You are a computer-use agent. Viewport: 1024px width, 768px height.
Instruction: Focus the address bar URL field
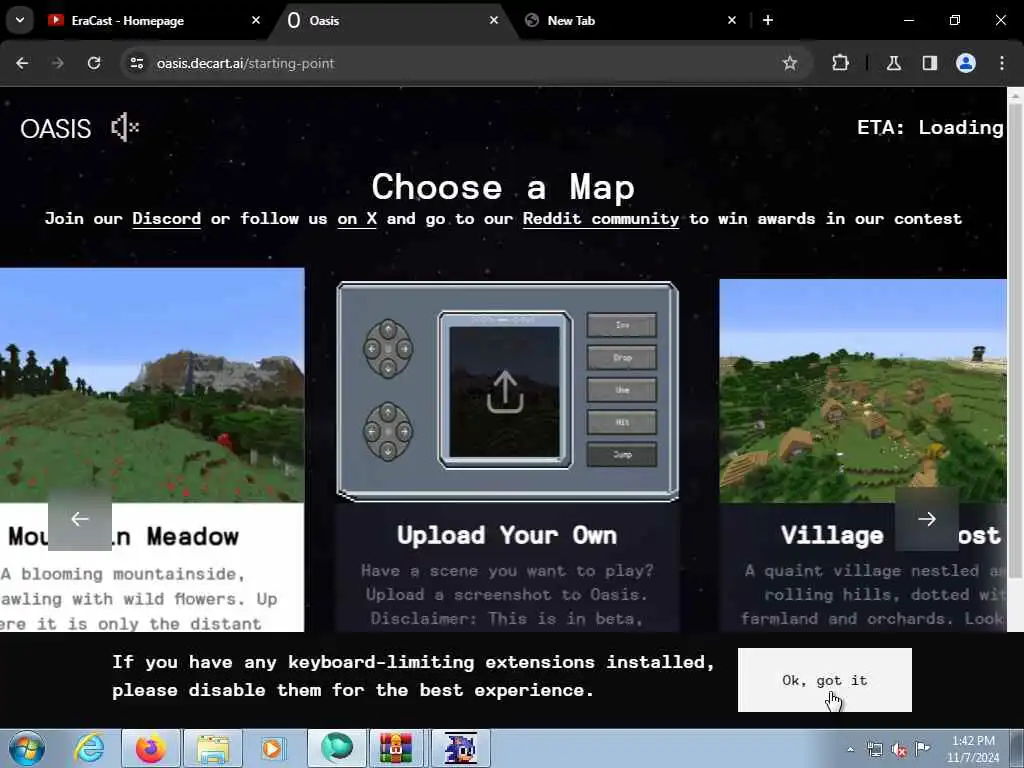[x=457, y=63]
